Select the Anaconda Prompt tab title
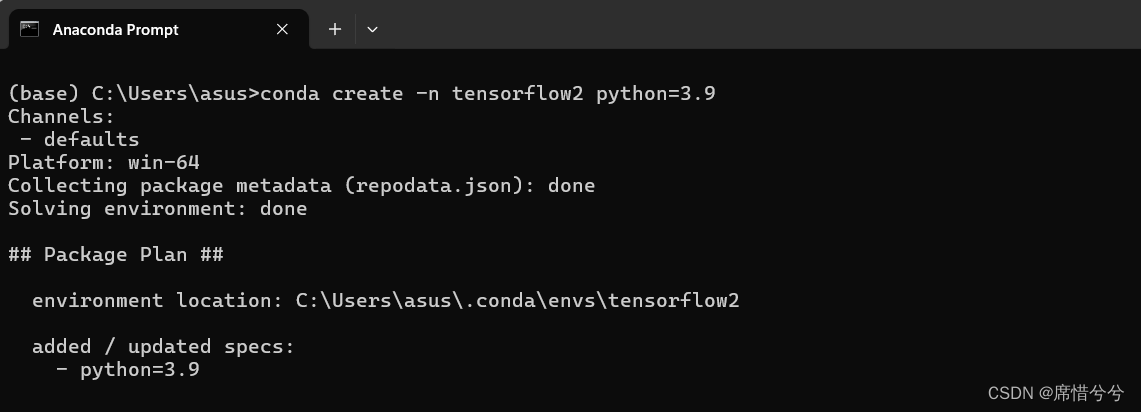The image size is (1141, 412). coord(116,30)
